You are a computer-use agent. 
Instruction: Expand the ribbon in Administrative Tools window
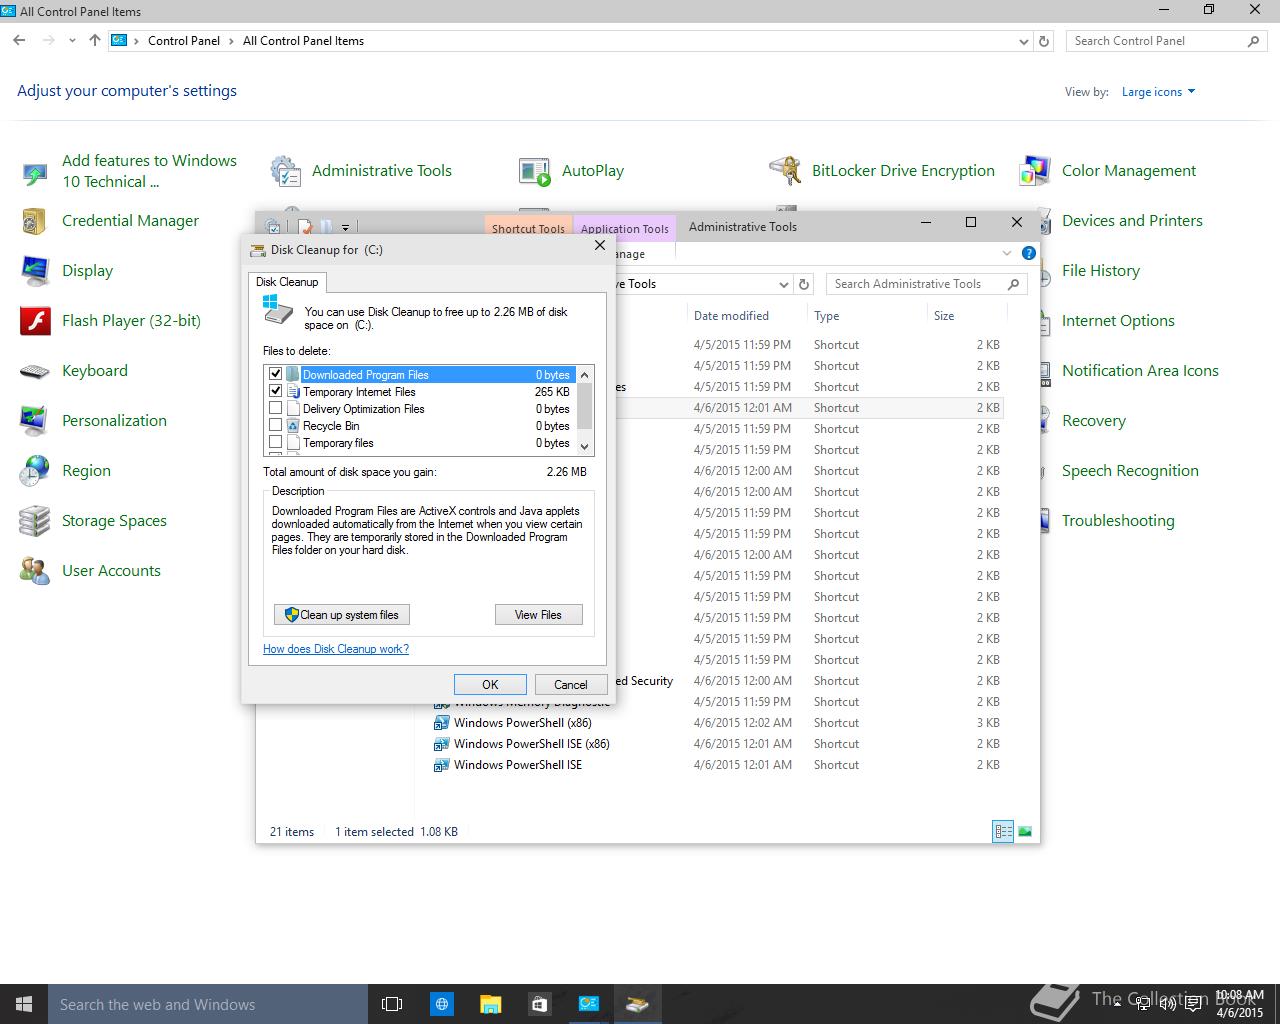[1007, 254]
